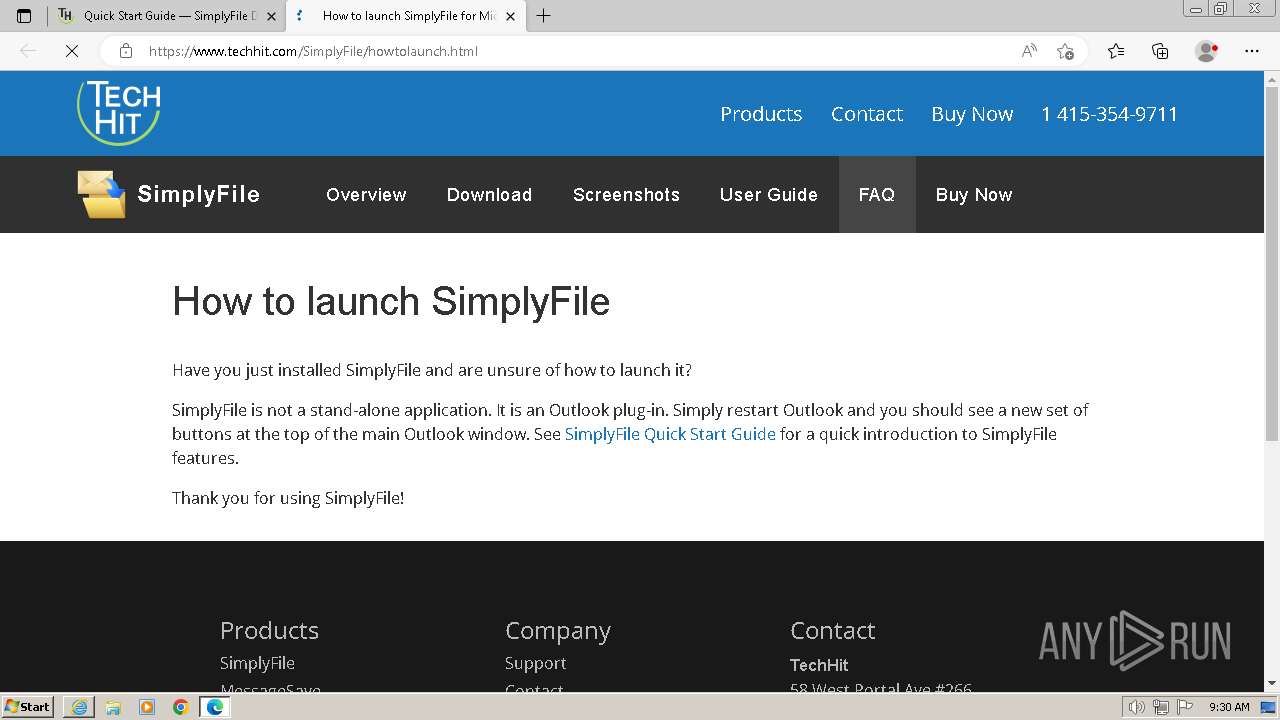Click the Action Center flag icon
Image resolution: width=1280 pixels, height=720 pixels.
[x=1184, y=707]
